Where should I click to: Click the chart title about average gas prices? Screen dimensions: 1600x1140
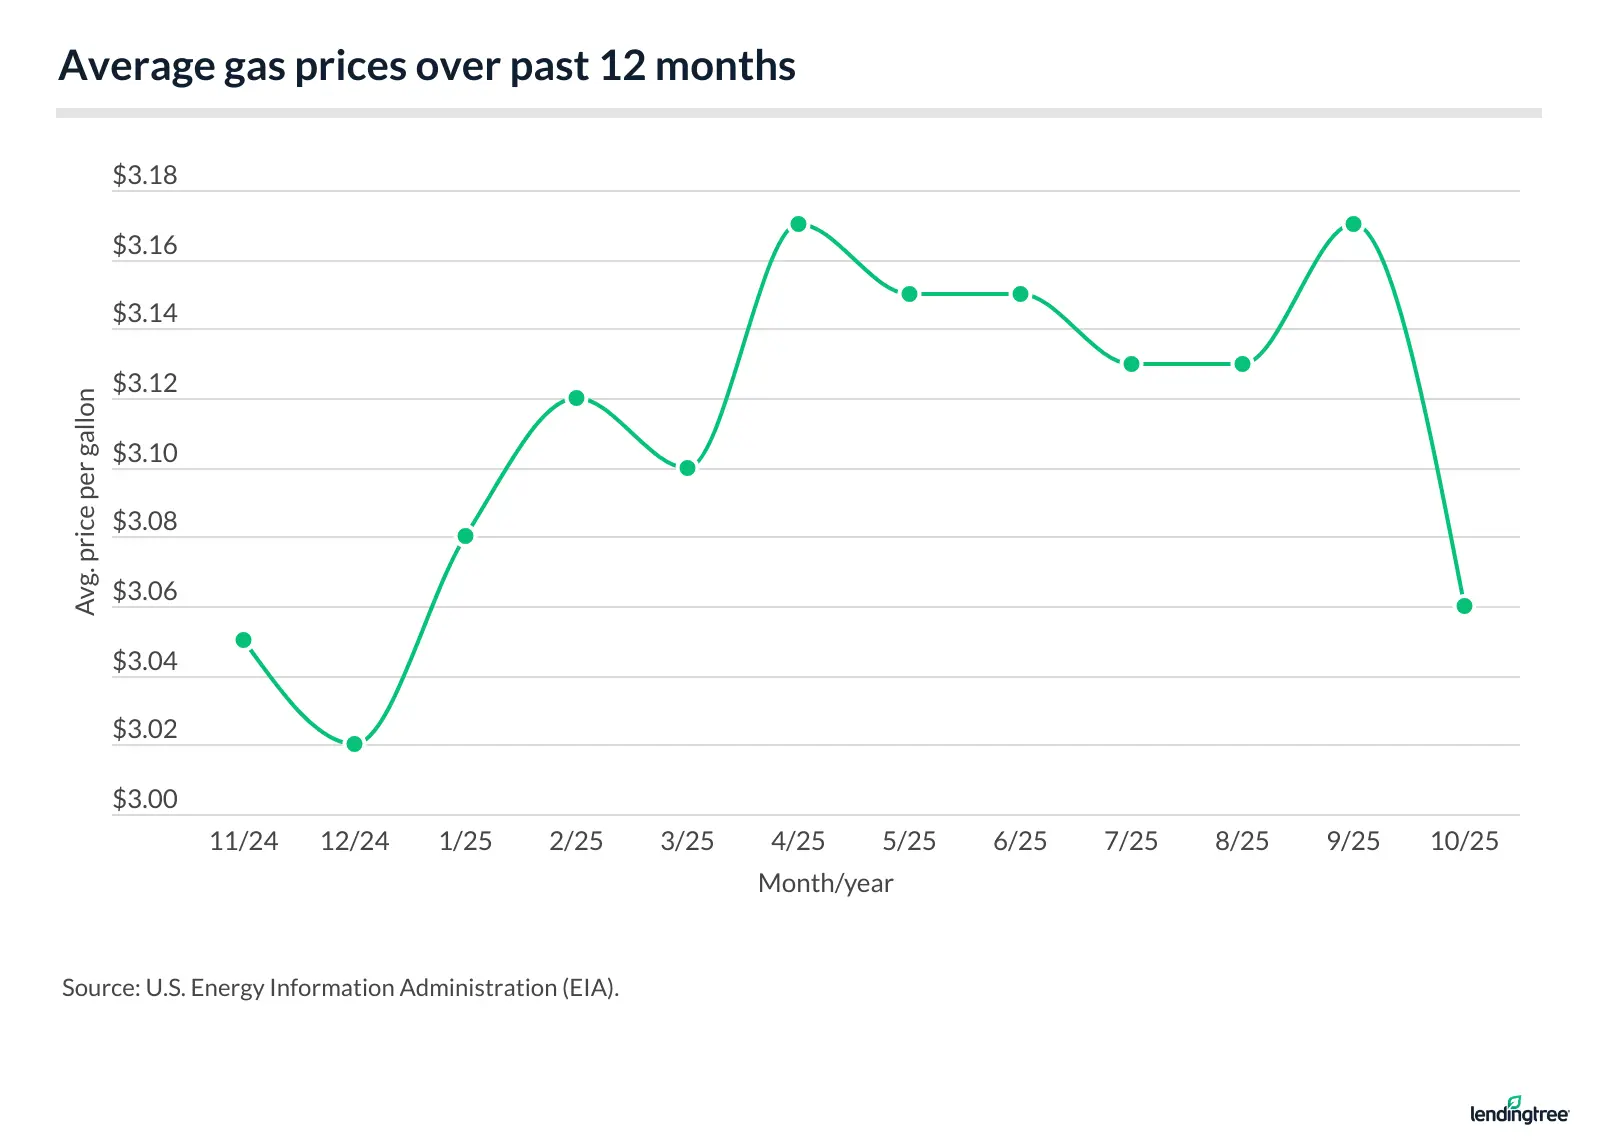click(x=427, y=66)
